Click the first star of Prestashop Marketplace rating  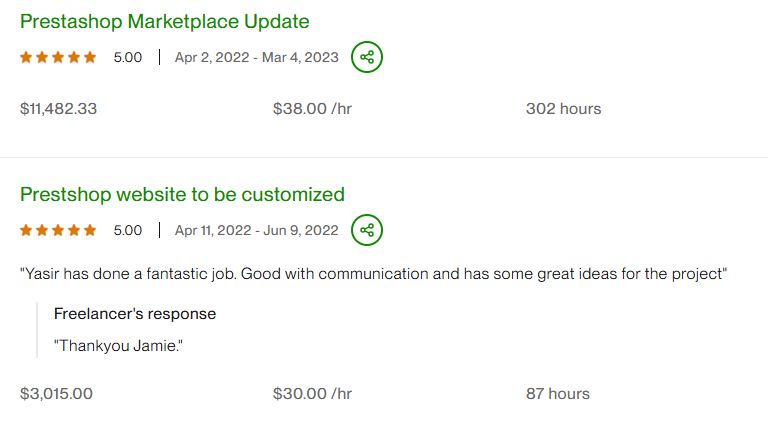[x=26, y=58]
